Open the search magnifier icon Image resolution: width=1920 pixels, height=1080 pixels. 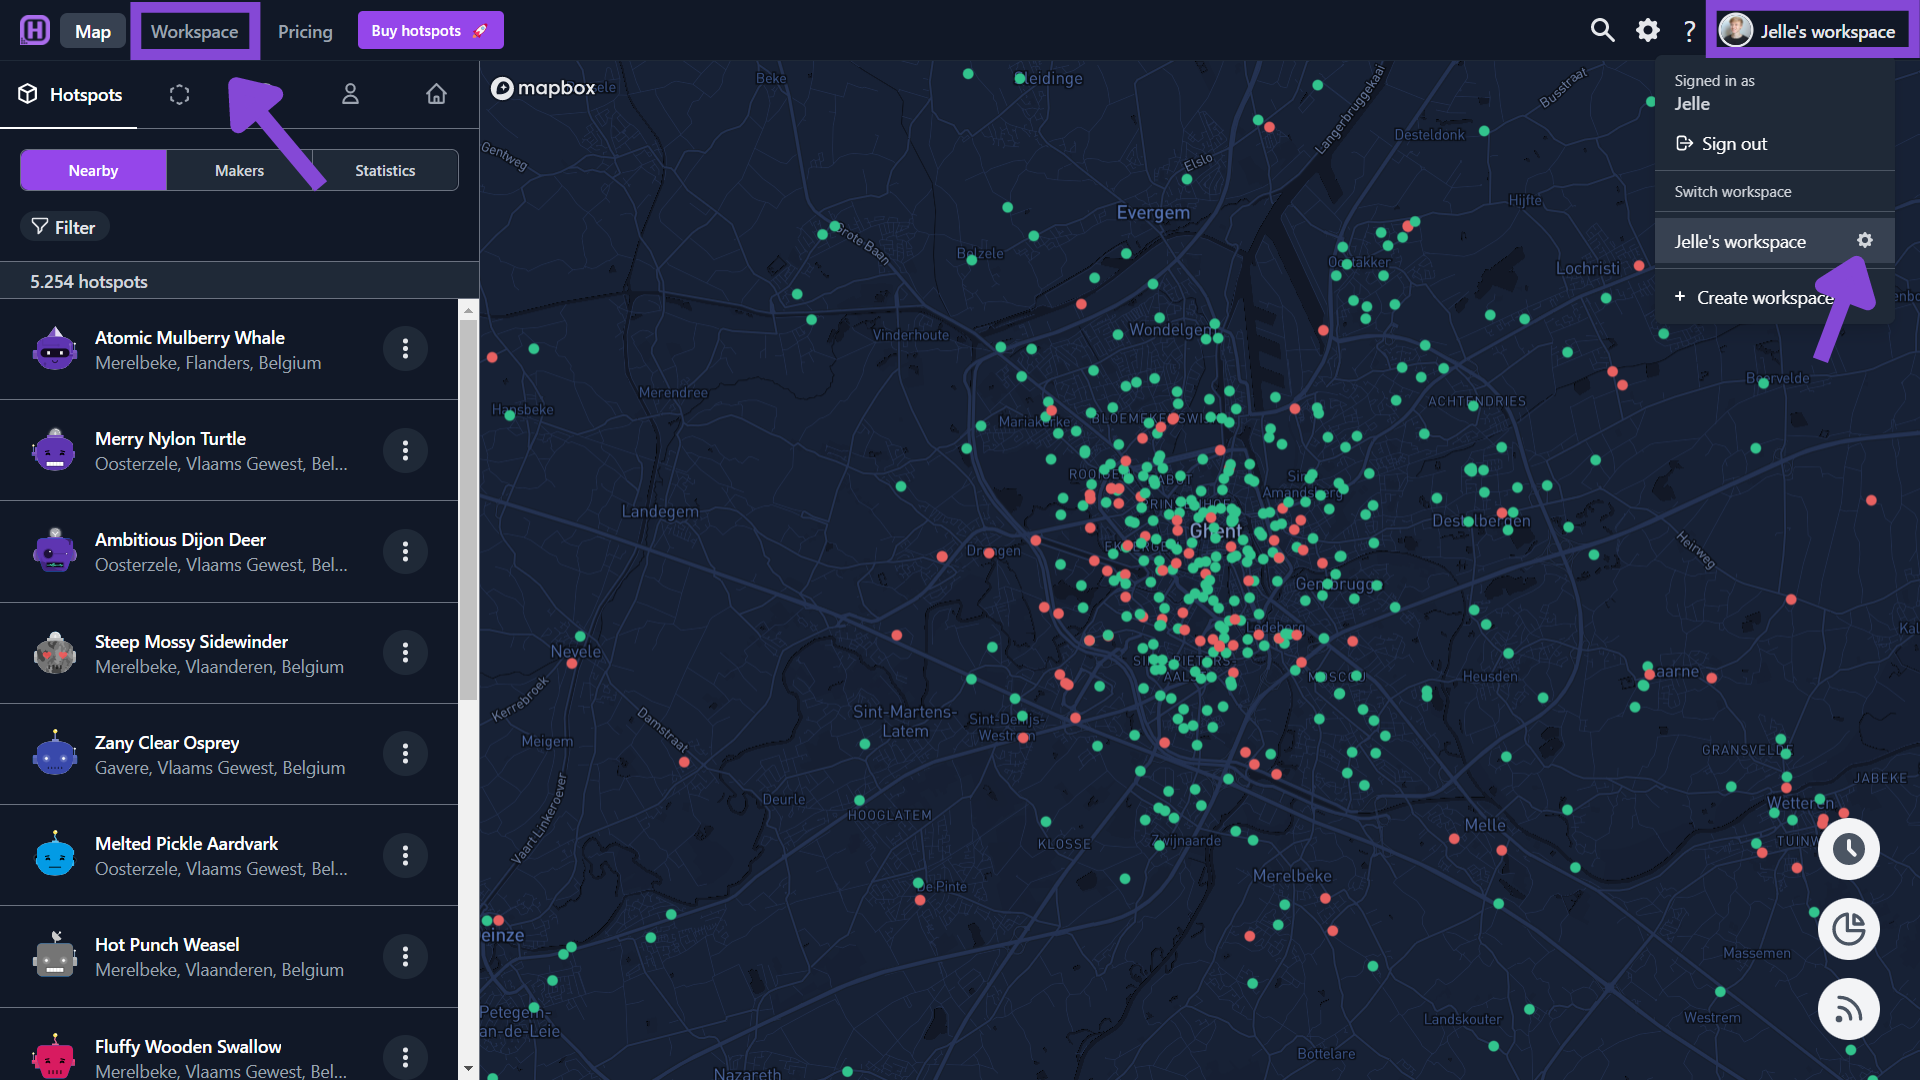(1603, 30)
